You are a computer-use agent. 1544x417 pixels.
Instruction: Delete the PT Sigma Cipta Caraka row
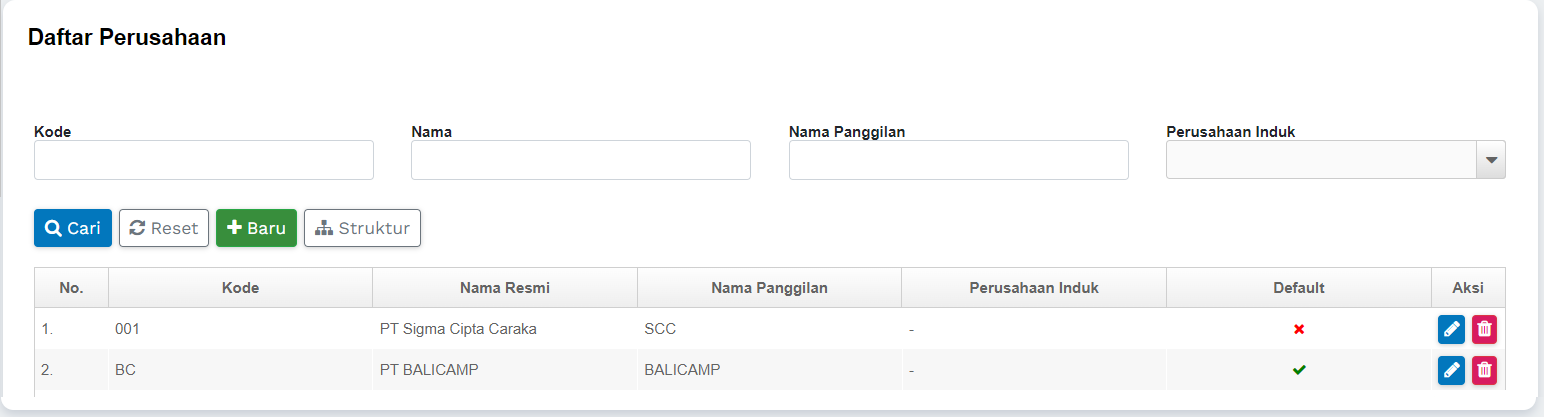click(x=1485, y=329)
